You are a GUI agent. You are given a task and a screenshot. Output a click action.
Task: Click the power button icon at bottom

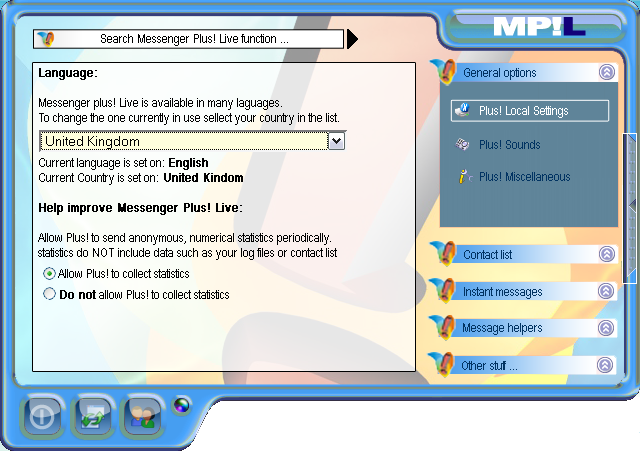click(x=43, y=416)
